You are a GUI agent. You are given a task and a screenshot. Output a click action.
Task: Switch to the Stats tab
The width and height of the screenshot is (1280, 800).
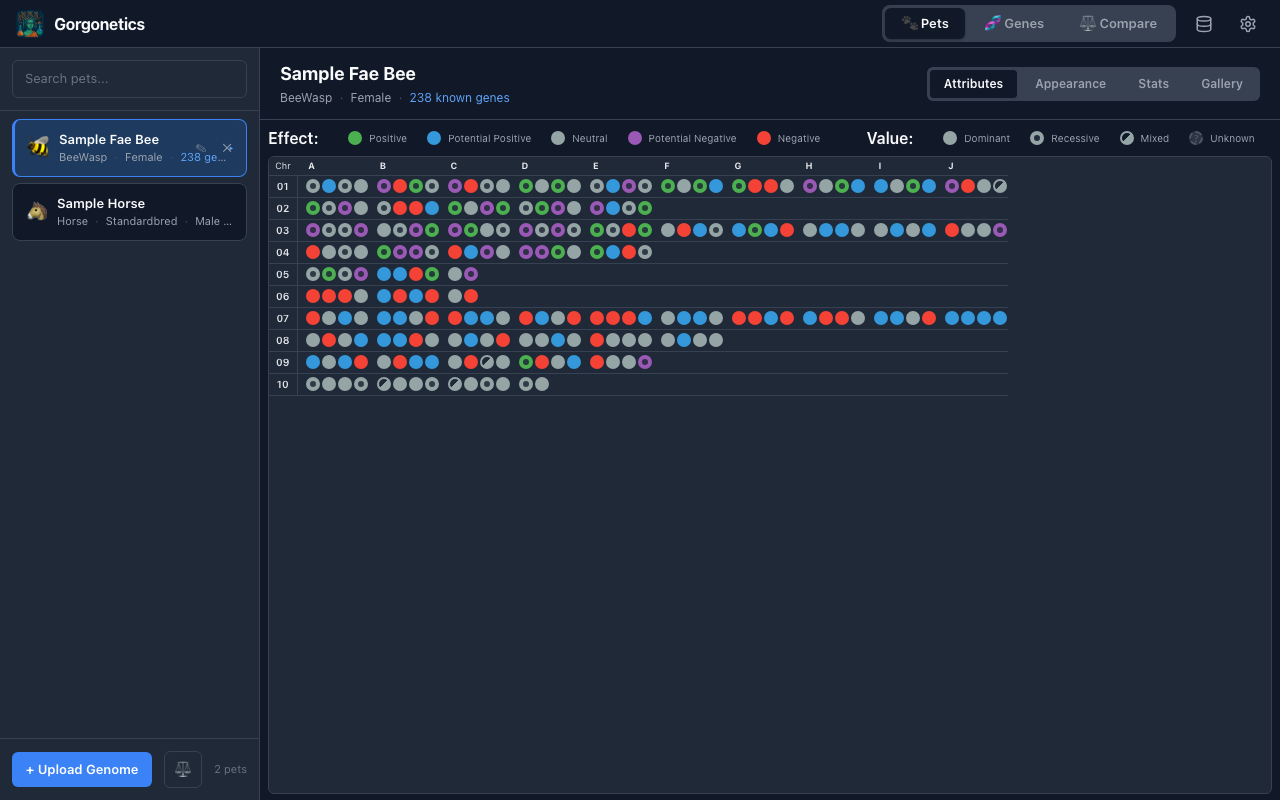point(1153,84)
